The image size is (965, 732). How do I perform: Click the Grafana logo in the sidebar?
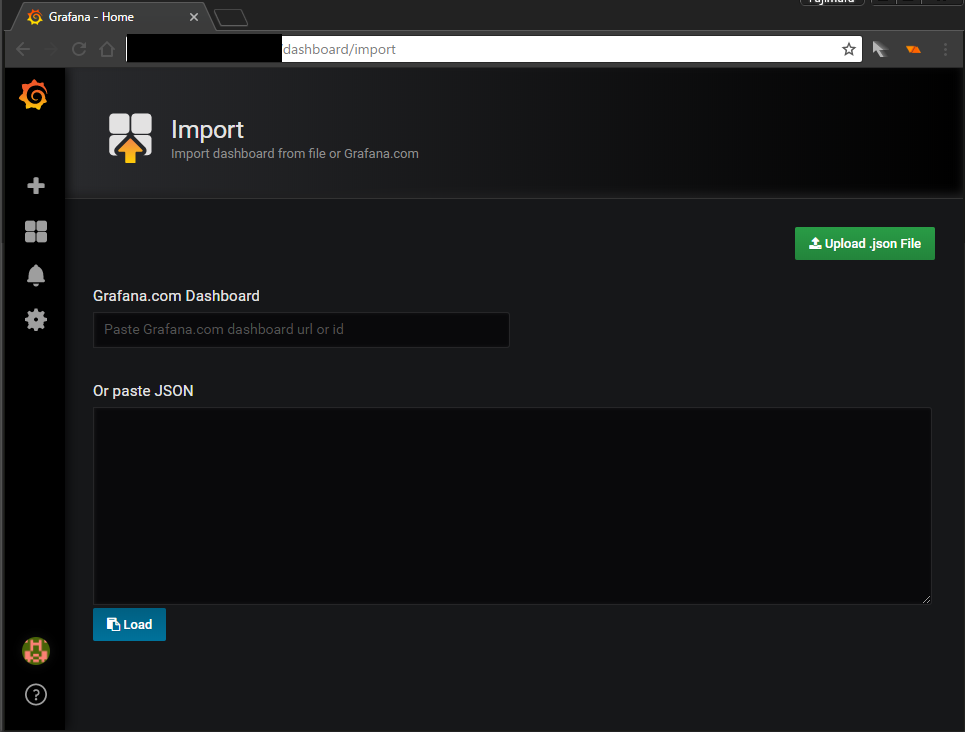[33, 95]
